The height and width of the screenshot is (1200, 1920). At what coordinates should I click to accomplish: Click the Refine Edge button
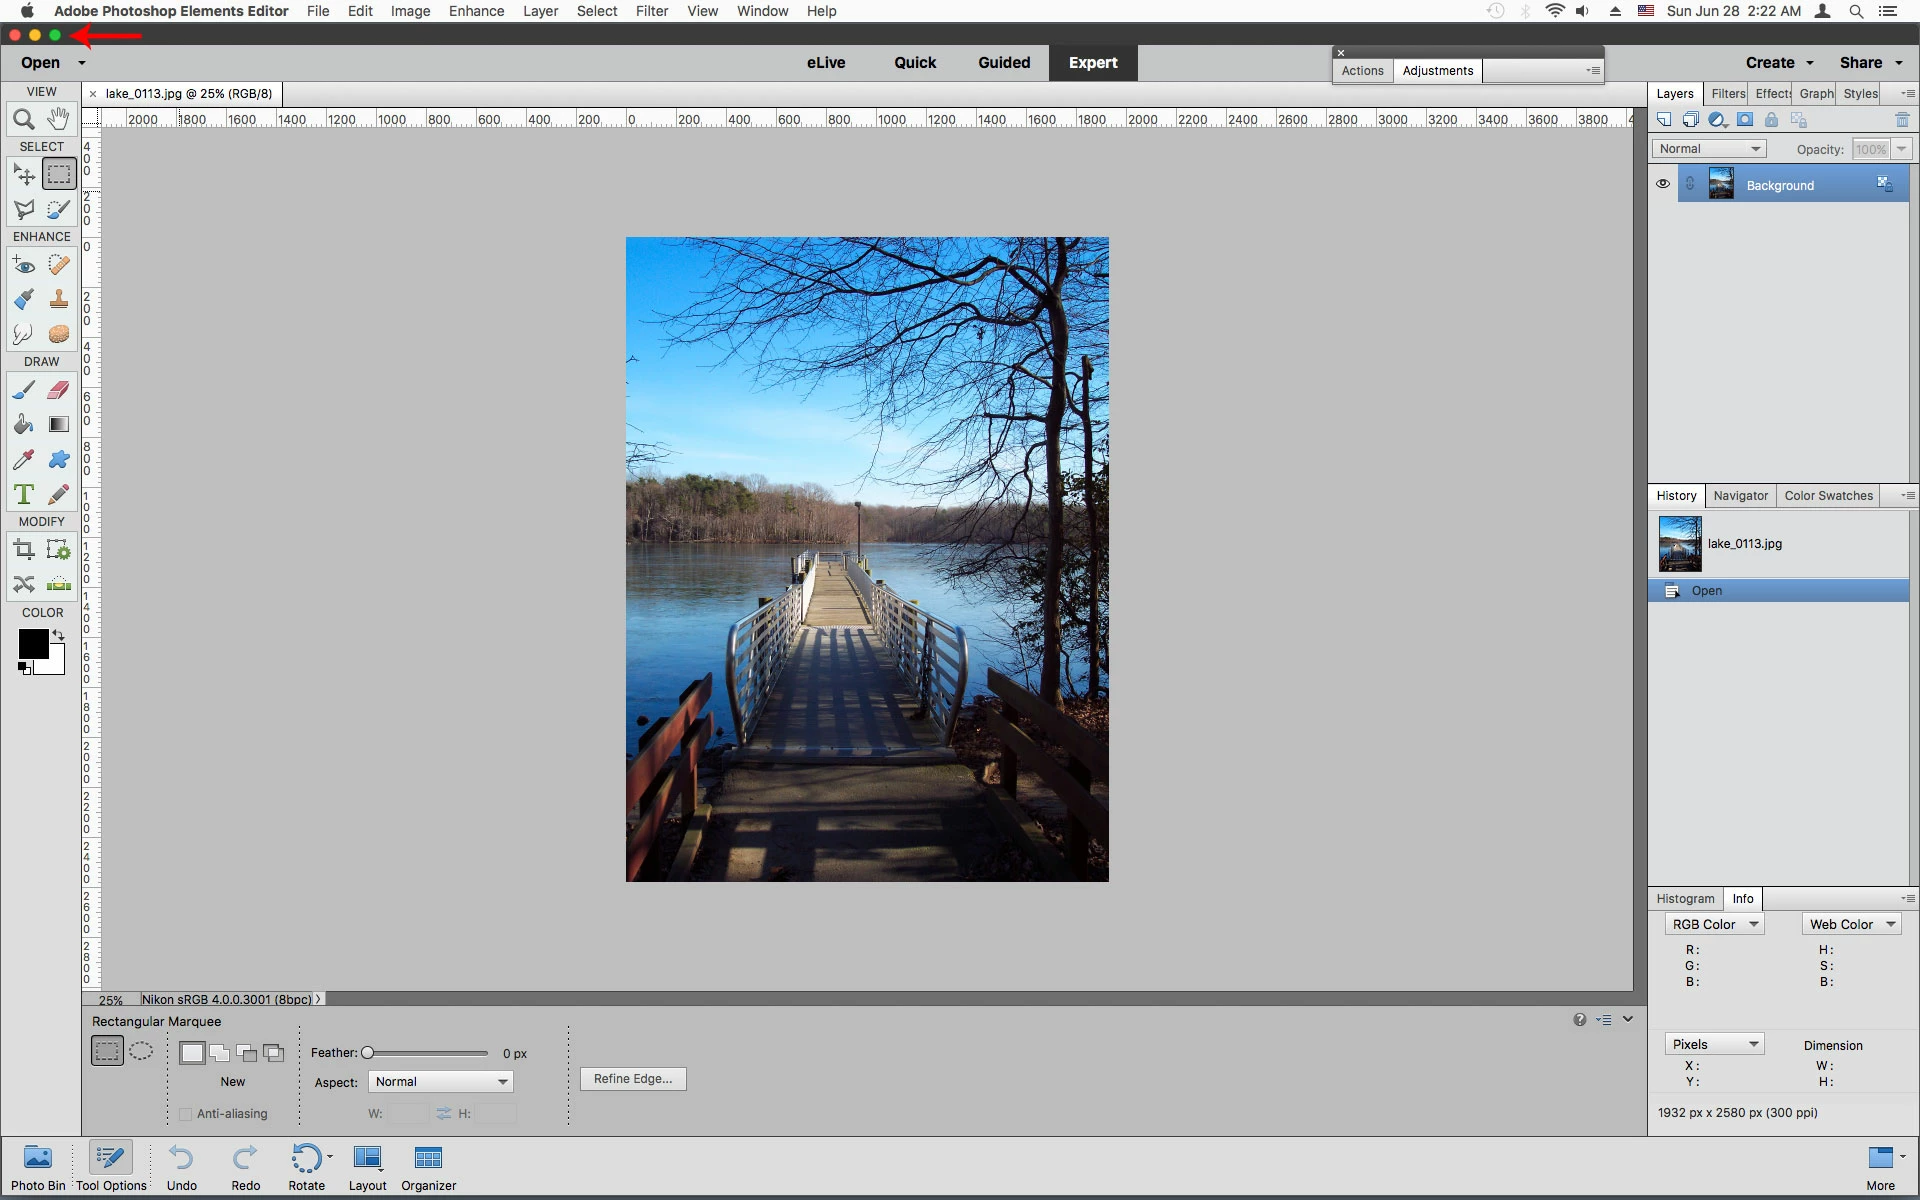(x=632, y=1078)
